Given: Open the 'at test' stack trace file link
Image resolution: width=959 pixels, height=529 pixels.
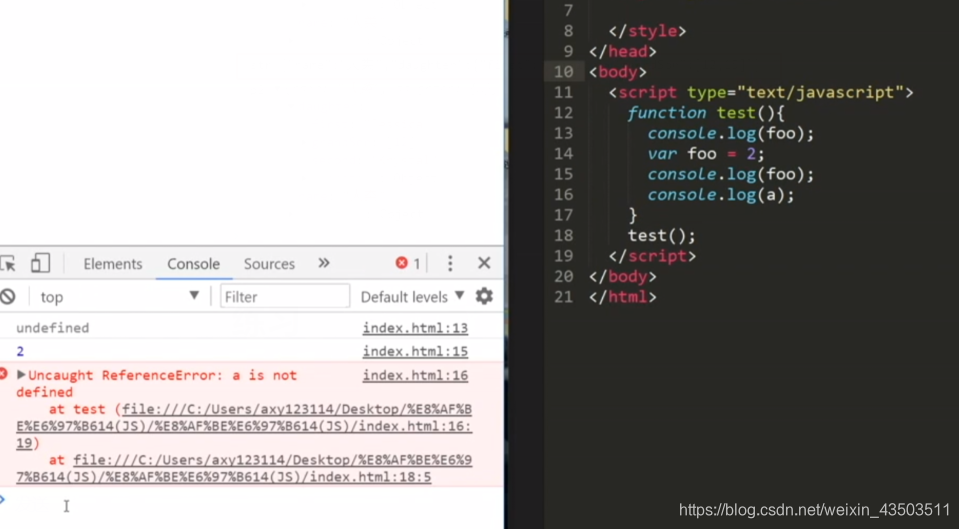Looking at the screenshot, I should pos(244,426).
